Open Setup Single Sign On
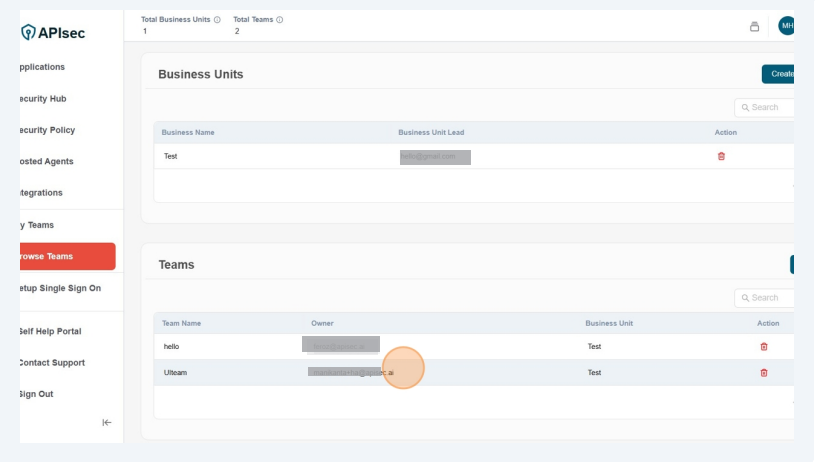The image size is (817, 462). click(60, 288)
